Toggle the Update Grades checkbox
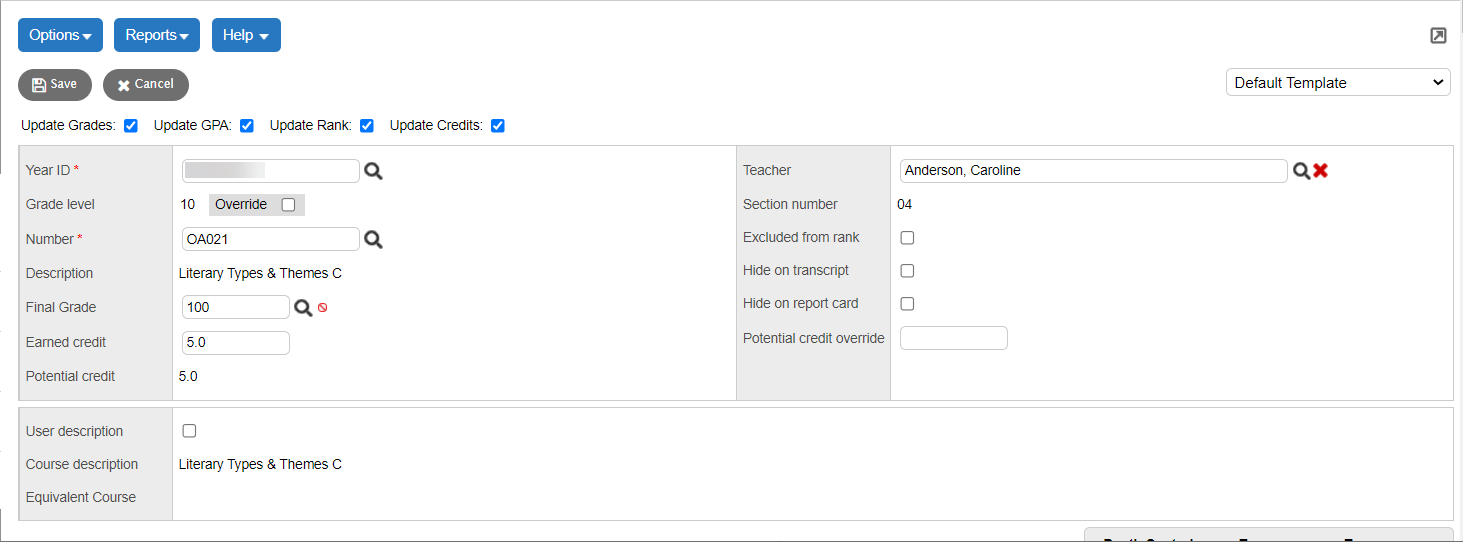The image size is (1463, 542). coord(131,126)
